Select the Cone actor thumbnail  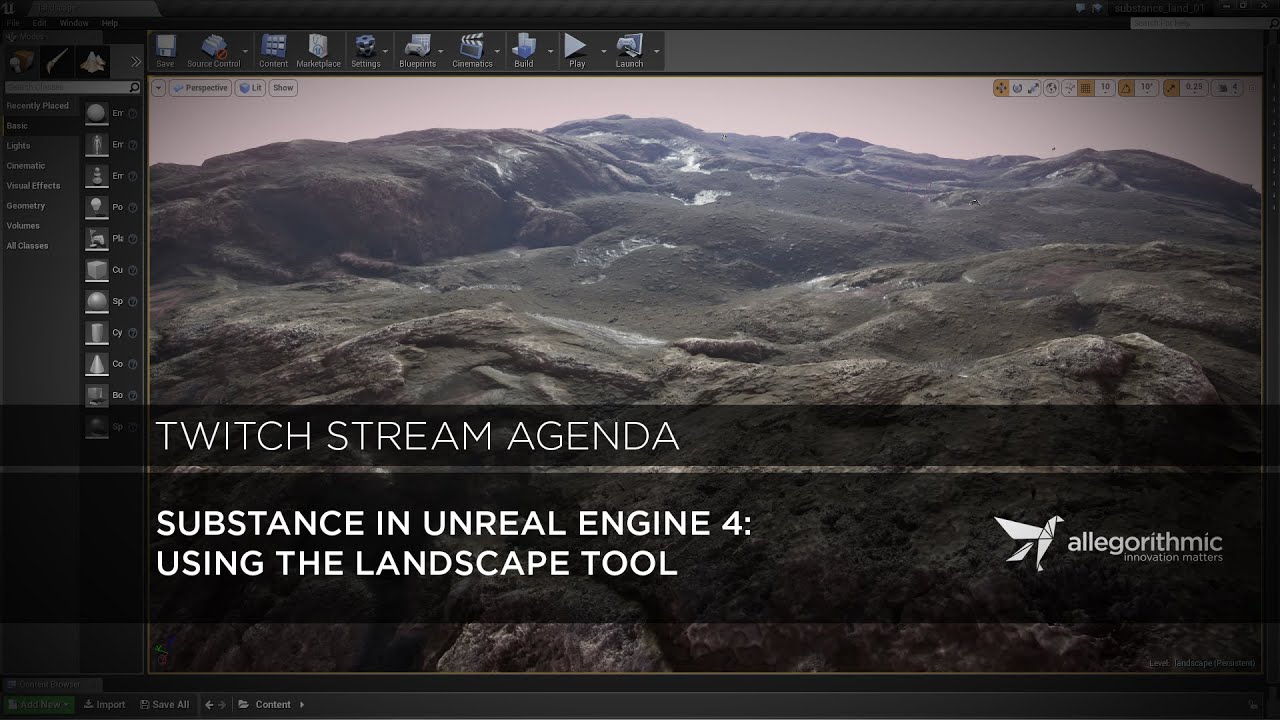point(96,364)
